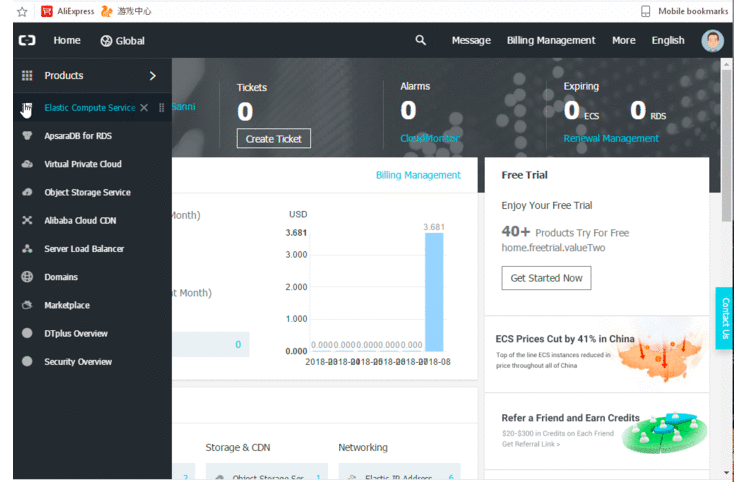This screenshot has width=746, height=482.
Task: Open the Contact Us side tab
Action: coord(725,318)
